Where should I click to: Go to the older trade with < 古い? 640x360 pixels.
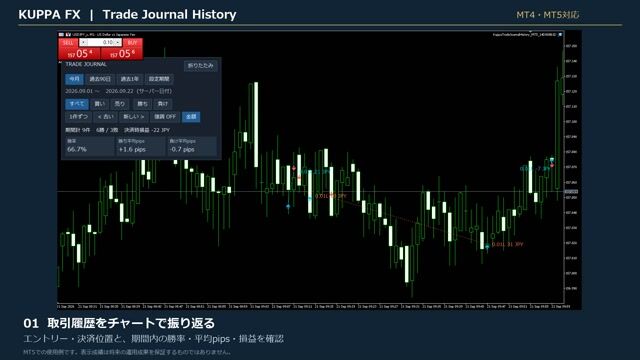(x=106, y=117)
